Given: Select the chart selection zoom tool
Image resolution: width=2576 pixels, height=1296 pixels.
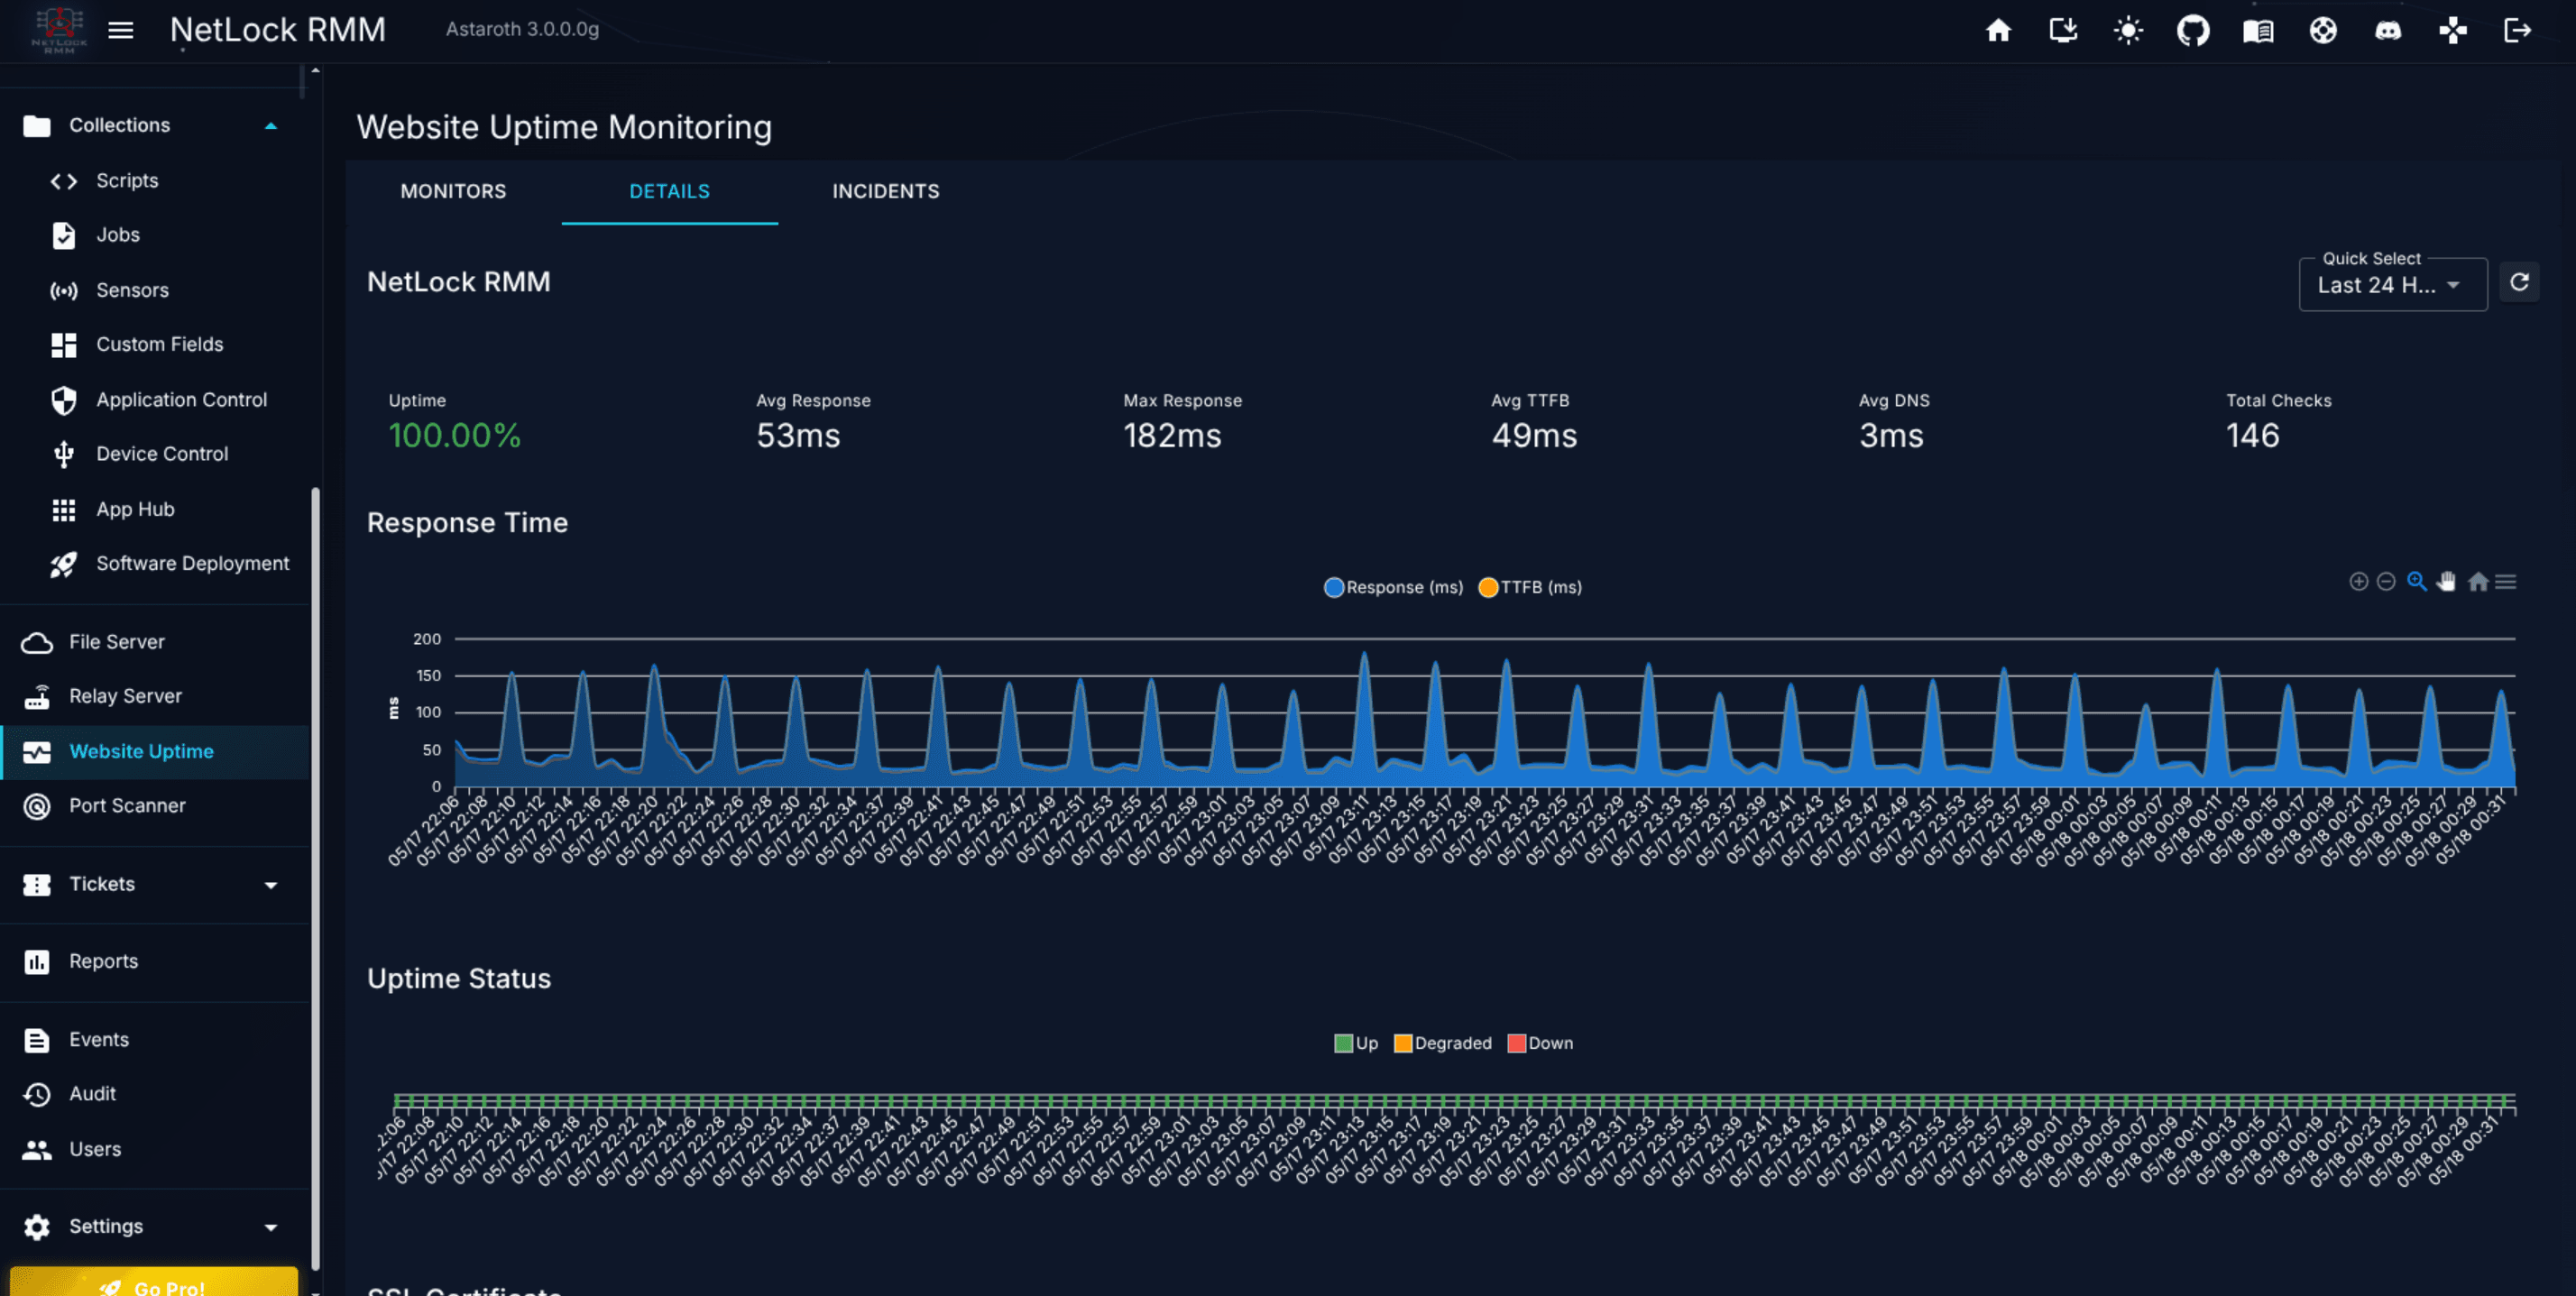Looking at the screenshot, I should (x=2417, y=582).
